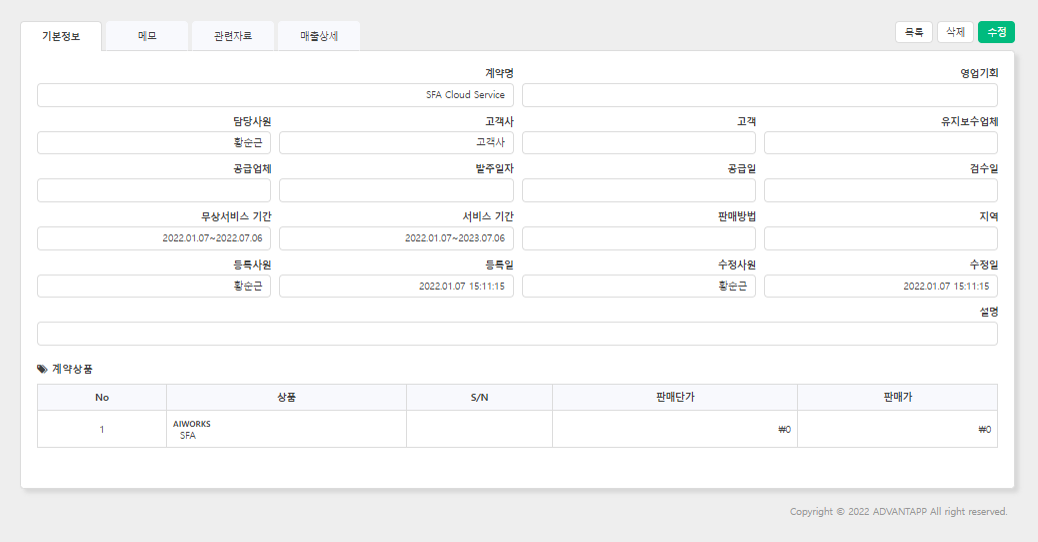Click the S/N column header
Screen dimensions: 1038x542
pos(479,397)
